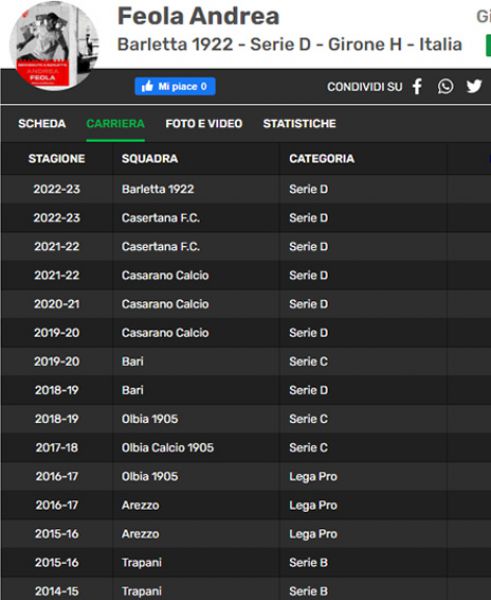This screenshot has width=491, height=600.
Task: Share via WhatsApp icon
Action: (x=445, y=86)
